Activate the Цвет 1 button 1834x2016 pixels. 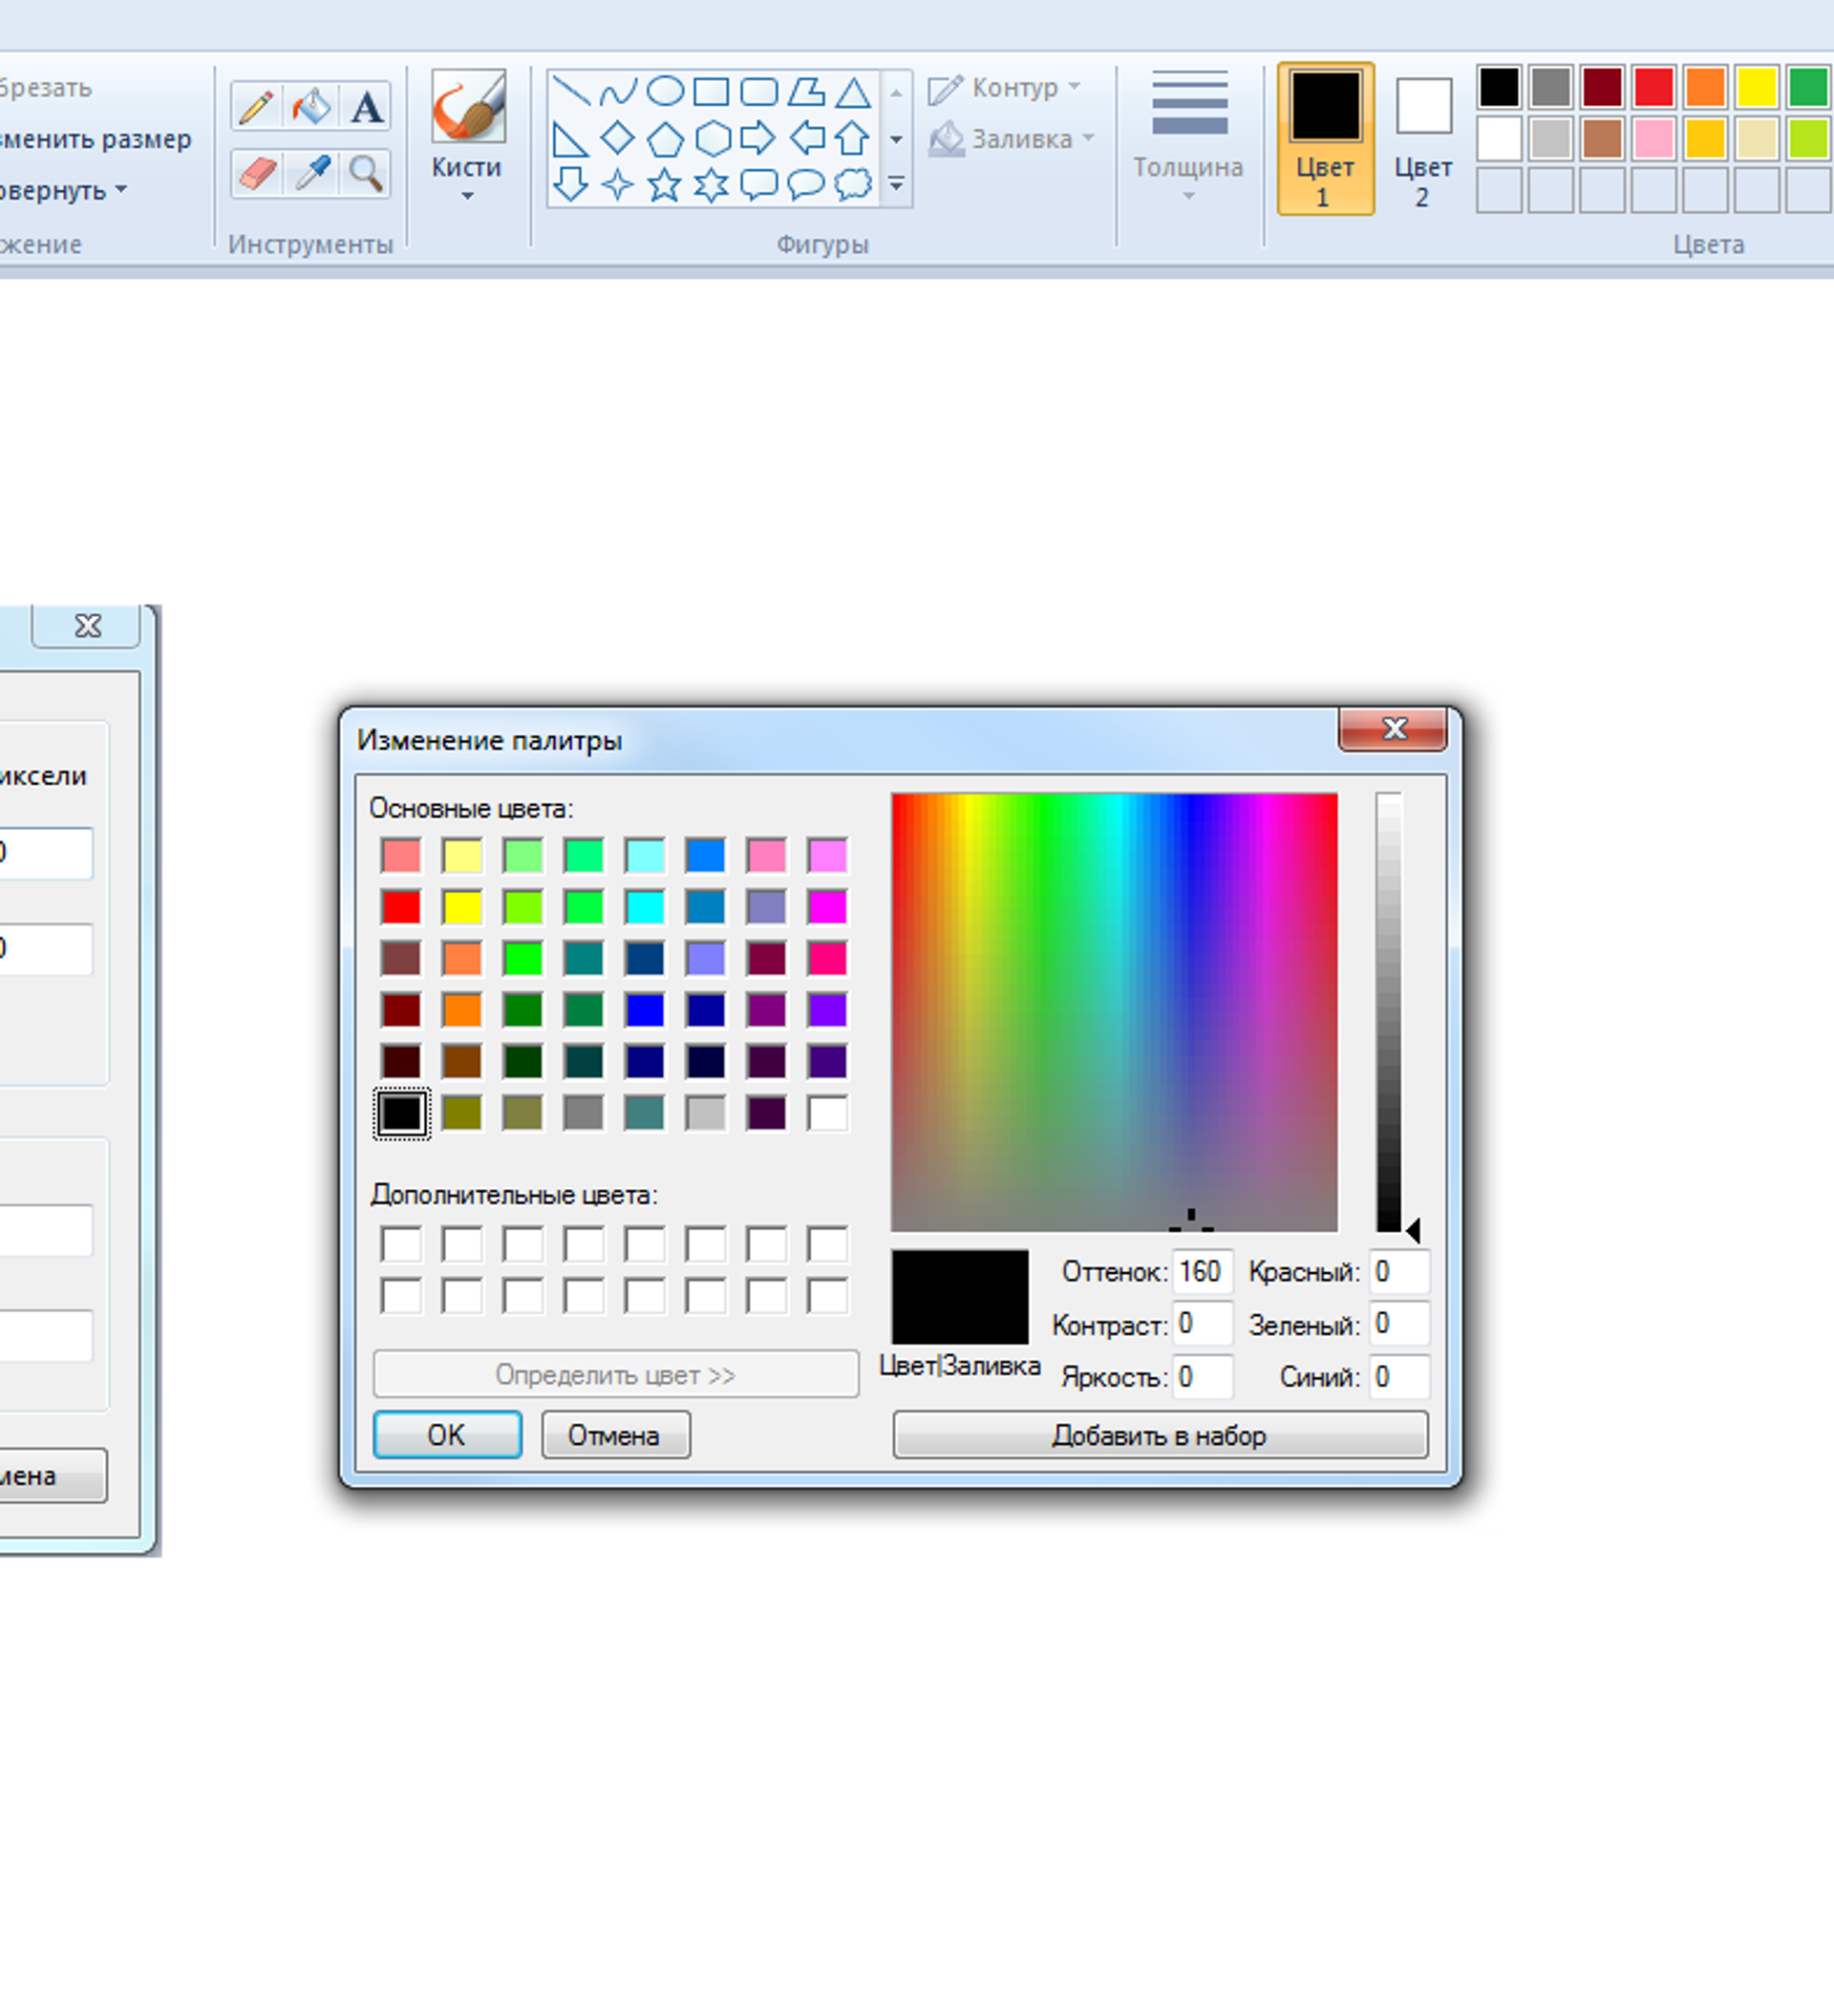[1324, 140]
